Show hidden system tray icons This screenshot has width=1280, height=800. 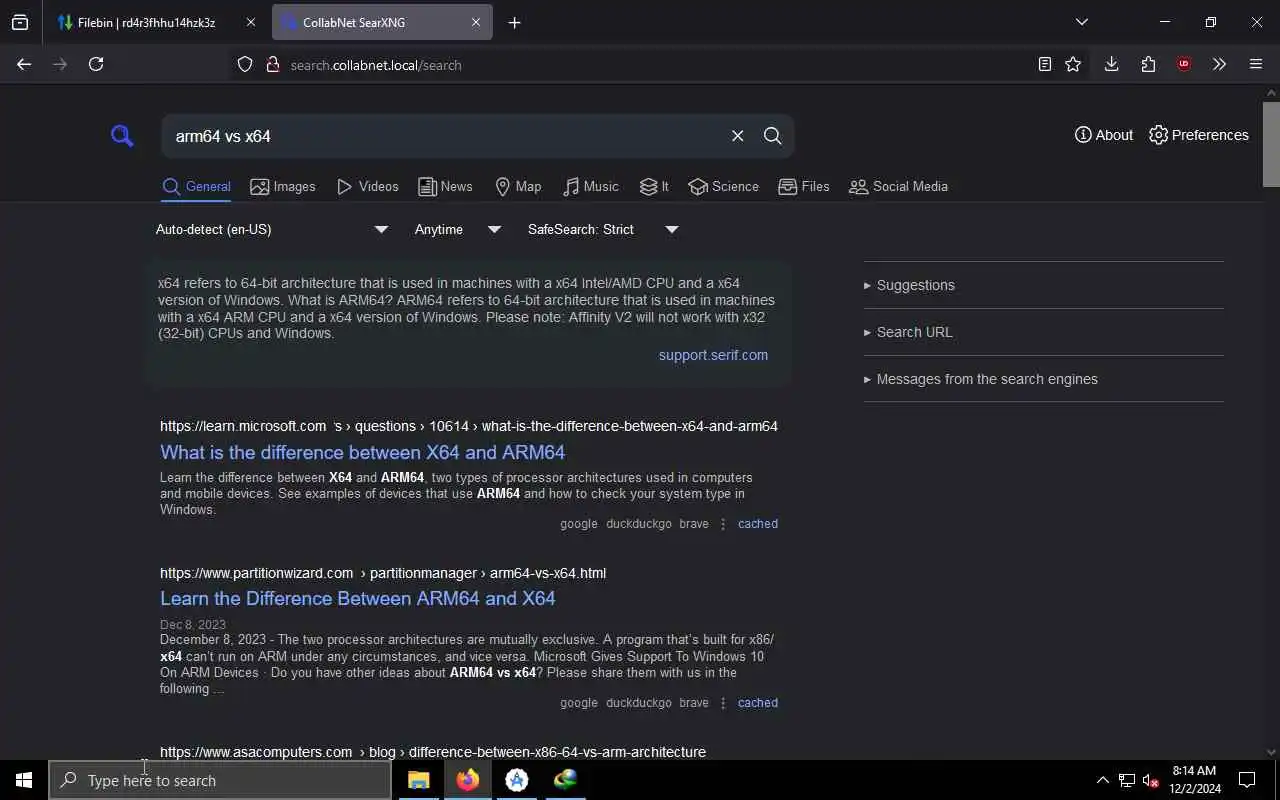point(1102,780)
